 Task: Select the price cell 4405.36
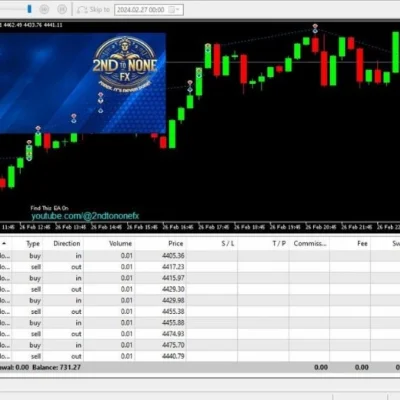(173, 256)
